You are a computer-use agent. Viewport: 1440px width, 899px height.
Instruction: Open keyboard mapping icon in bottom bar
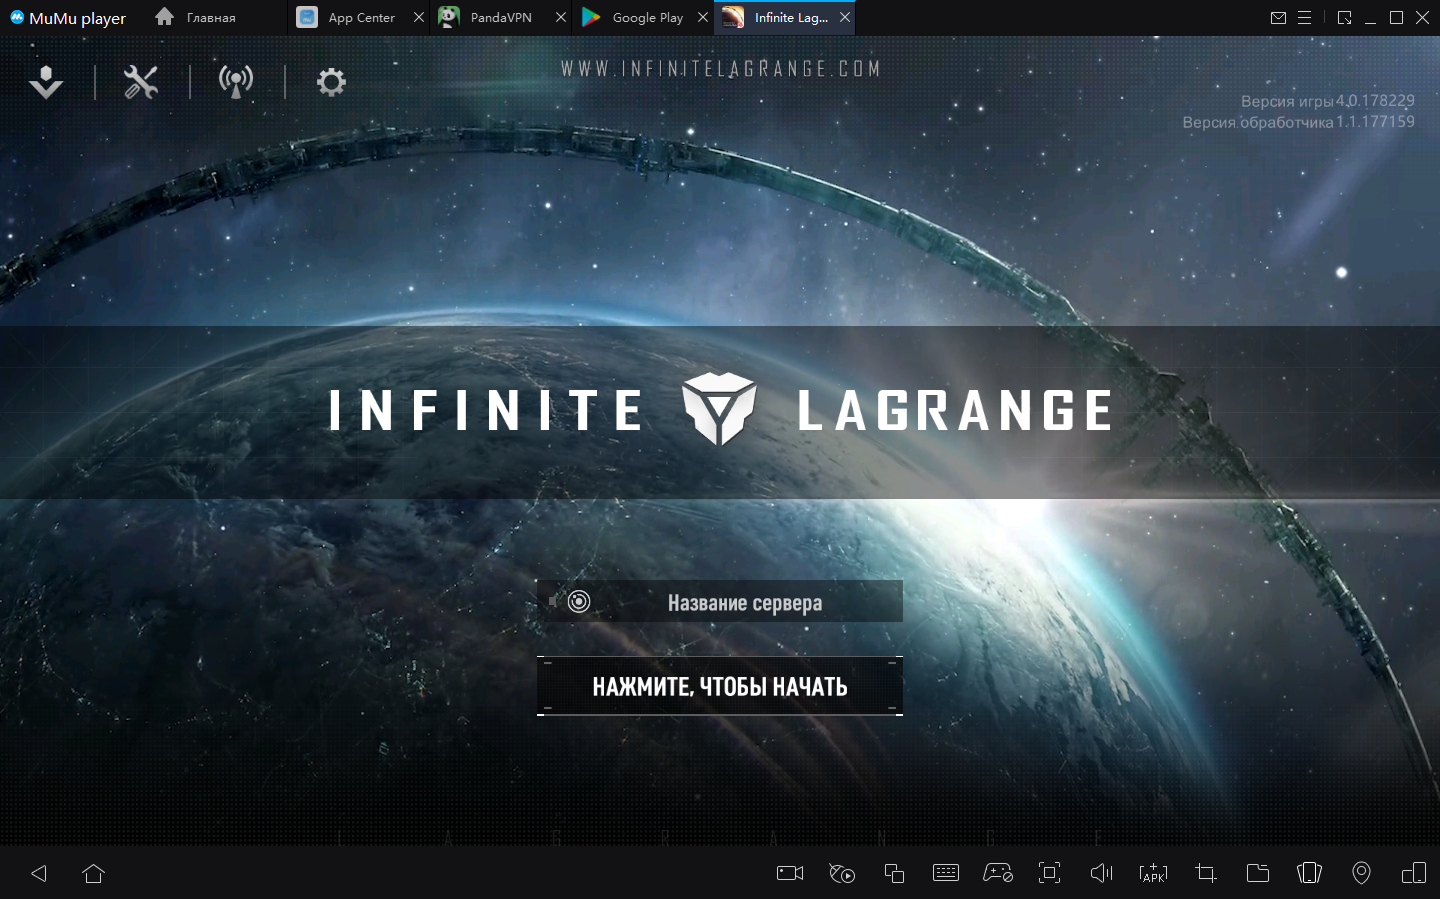pos(945,873)
